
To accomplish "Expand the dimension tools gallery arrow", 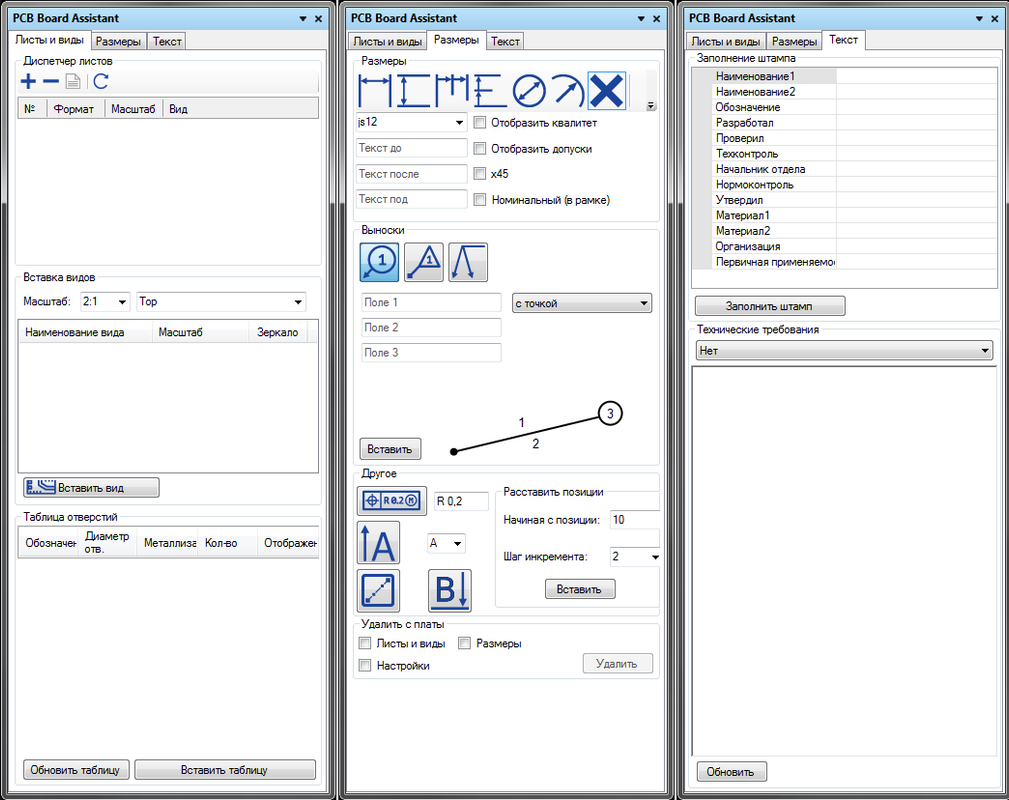I will [651, 106].
